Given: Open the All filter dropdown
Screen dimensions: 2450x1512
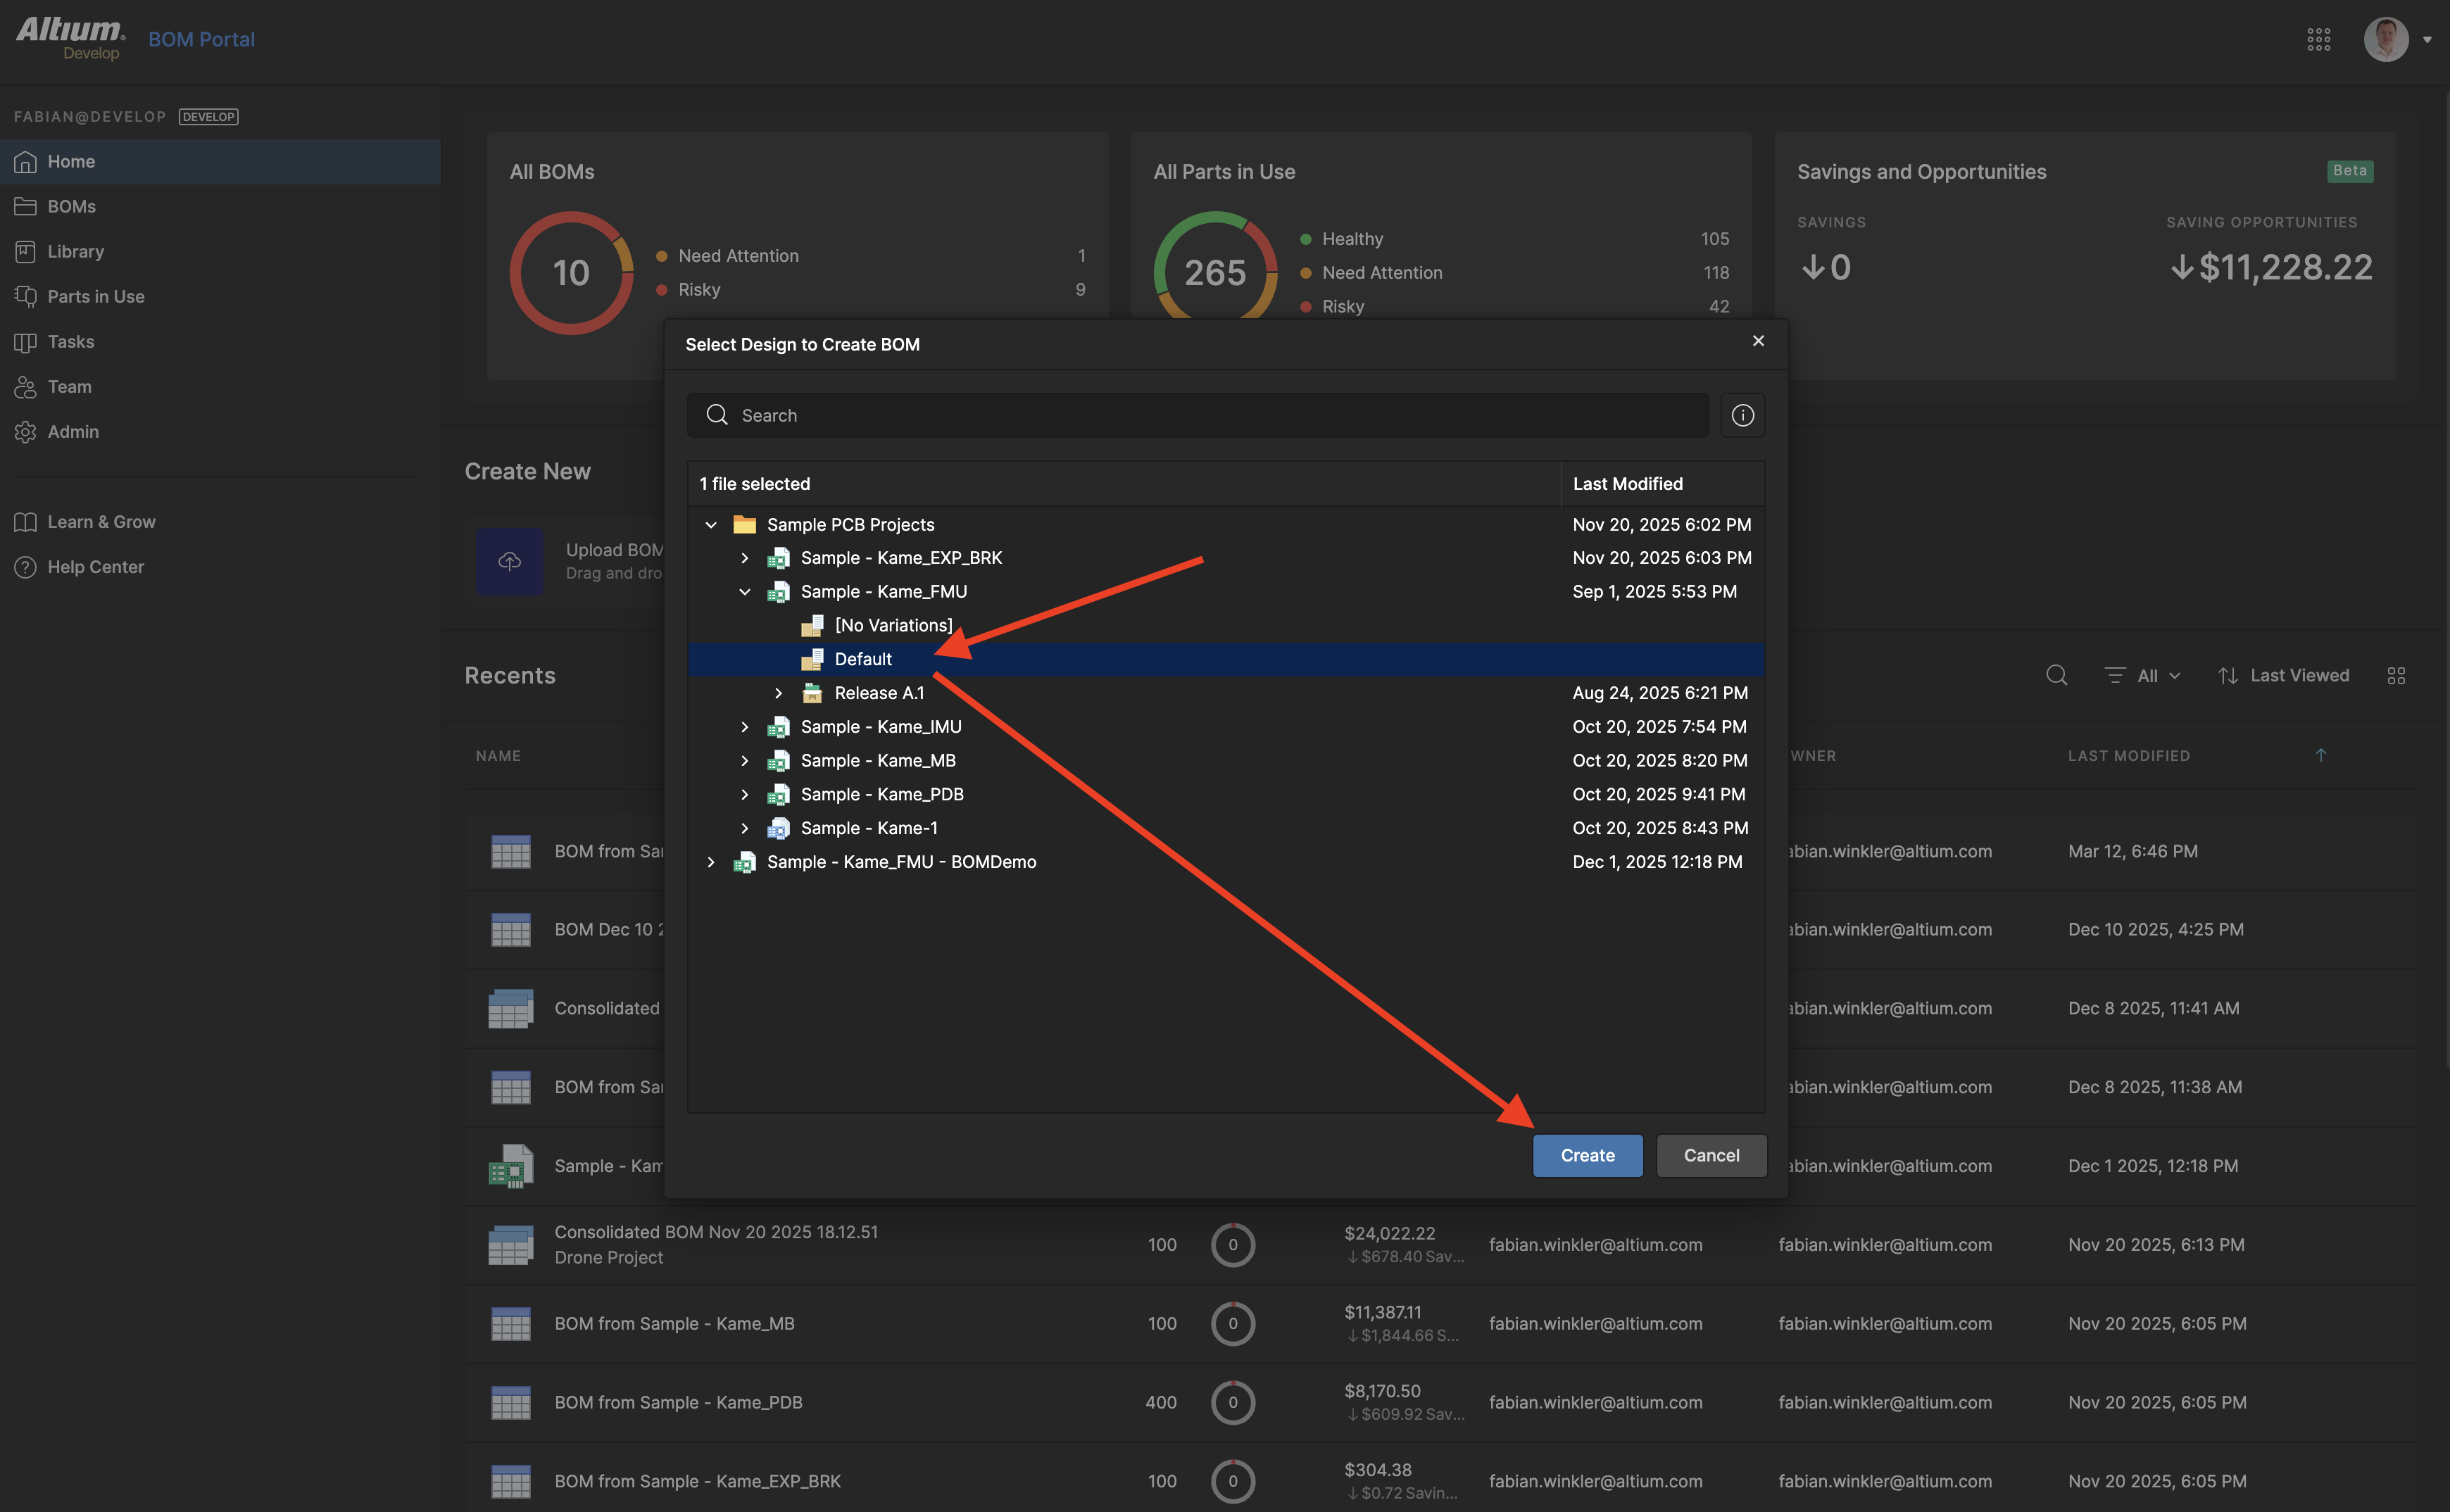Looking at the screenshot, I should click(x=2142, y=676).
